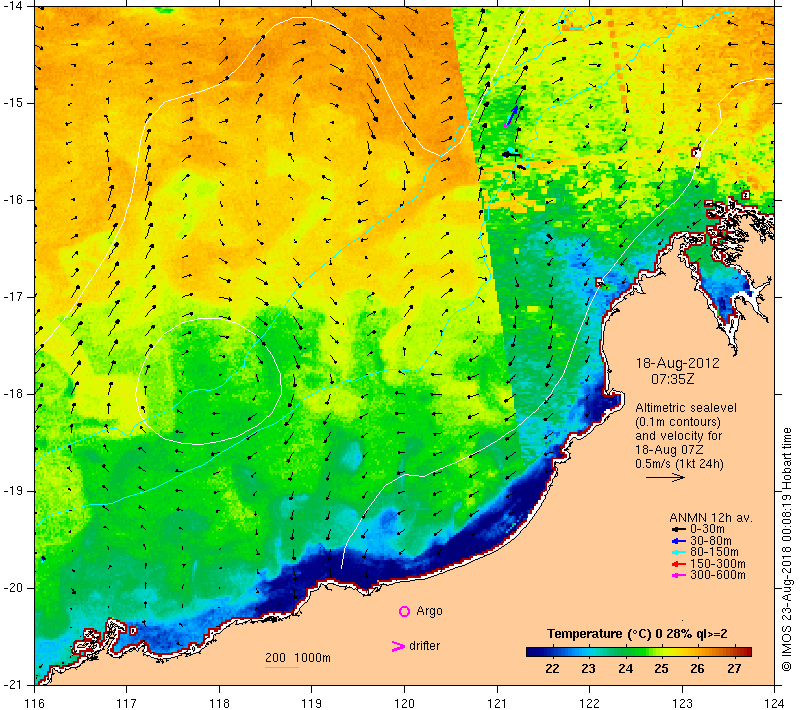Click the '80-150m' depth label
Screen dimensions: 800x710
(x=714, y=552)
